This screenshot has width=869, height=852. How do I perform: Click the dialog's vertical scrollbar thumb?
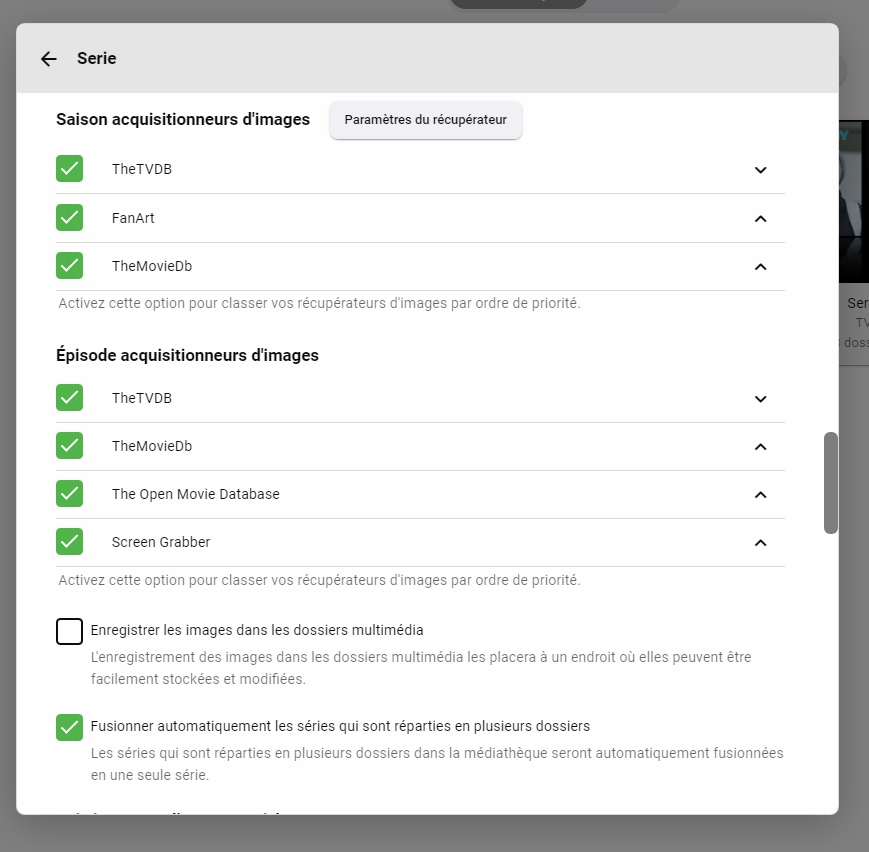(830, 483)
